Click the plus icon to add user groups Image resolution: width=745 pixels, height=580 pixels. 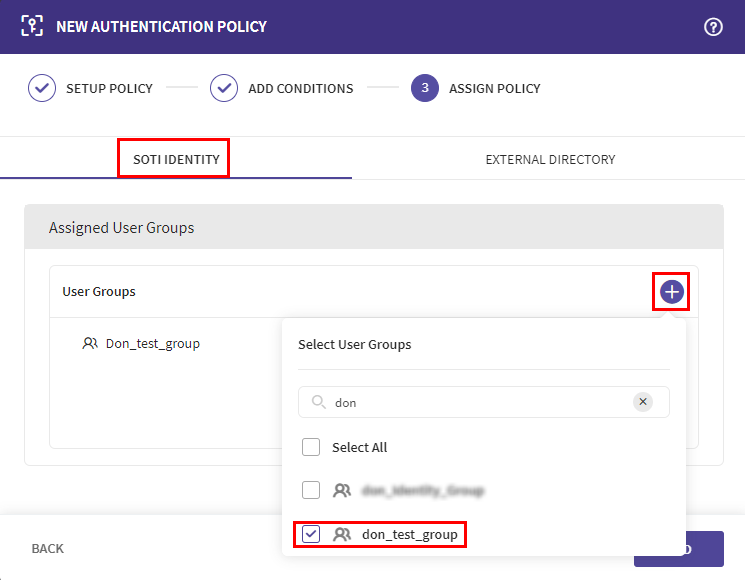coord(671,292)
